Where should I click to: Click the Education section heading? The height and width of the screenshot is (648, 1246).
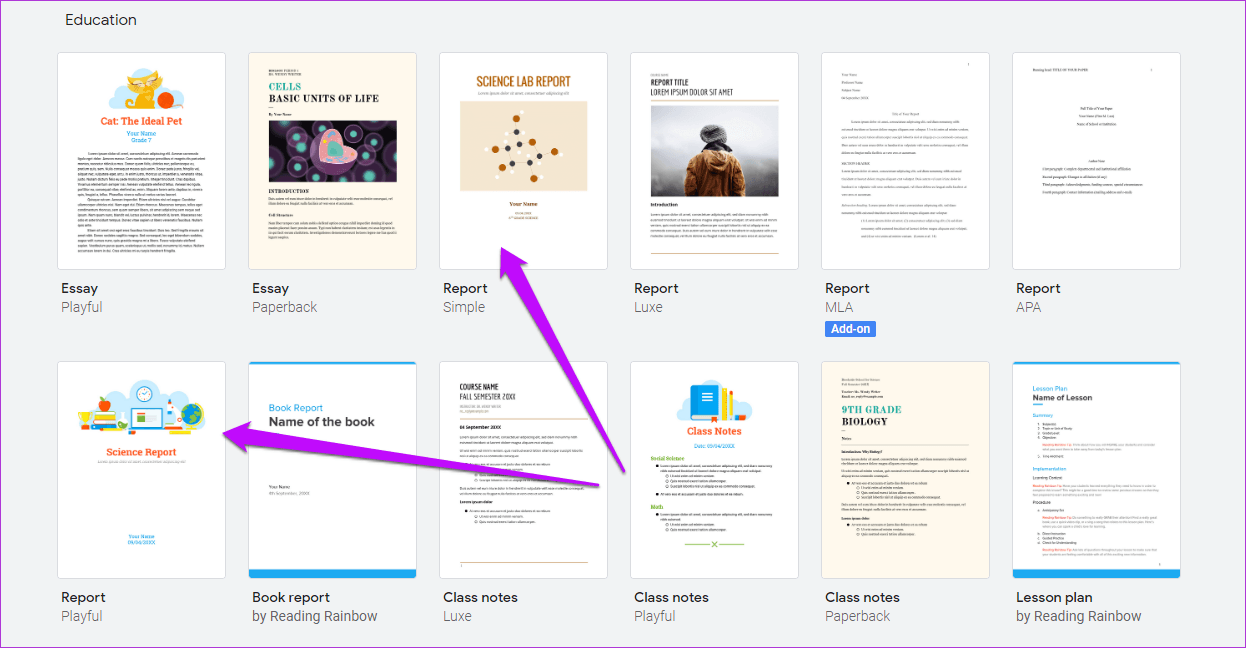pos(101,20)
